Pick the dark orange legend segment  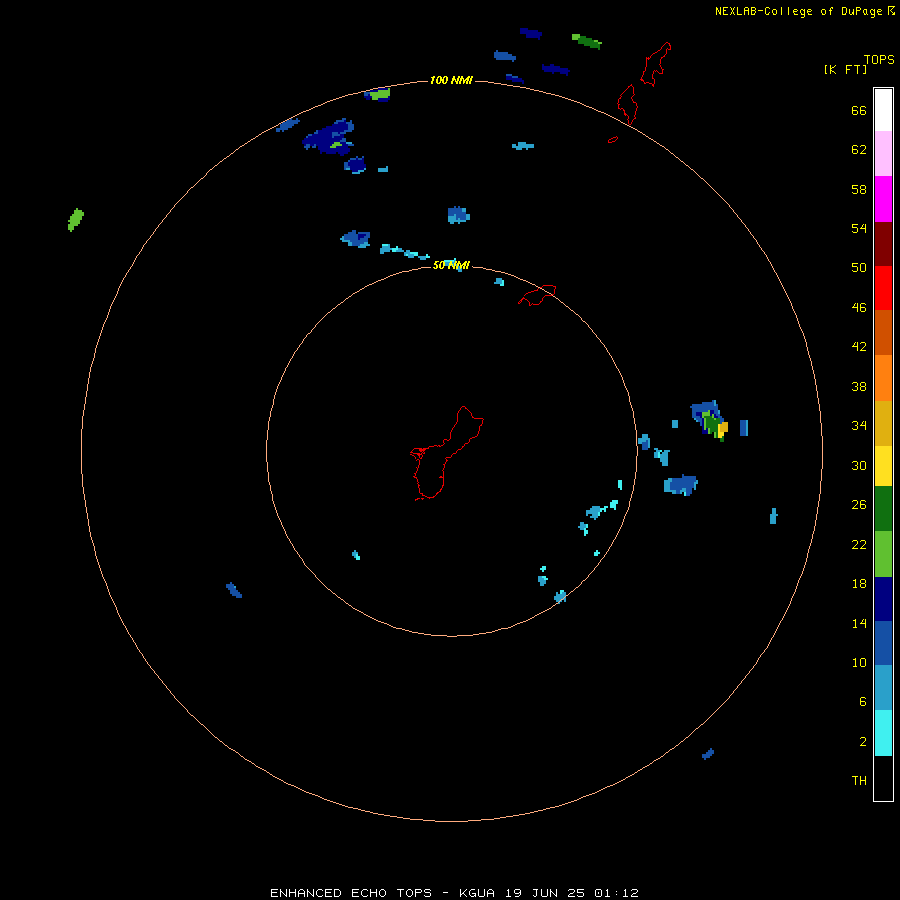[x=883, y=332]
